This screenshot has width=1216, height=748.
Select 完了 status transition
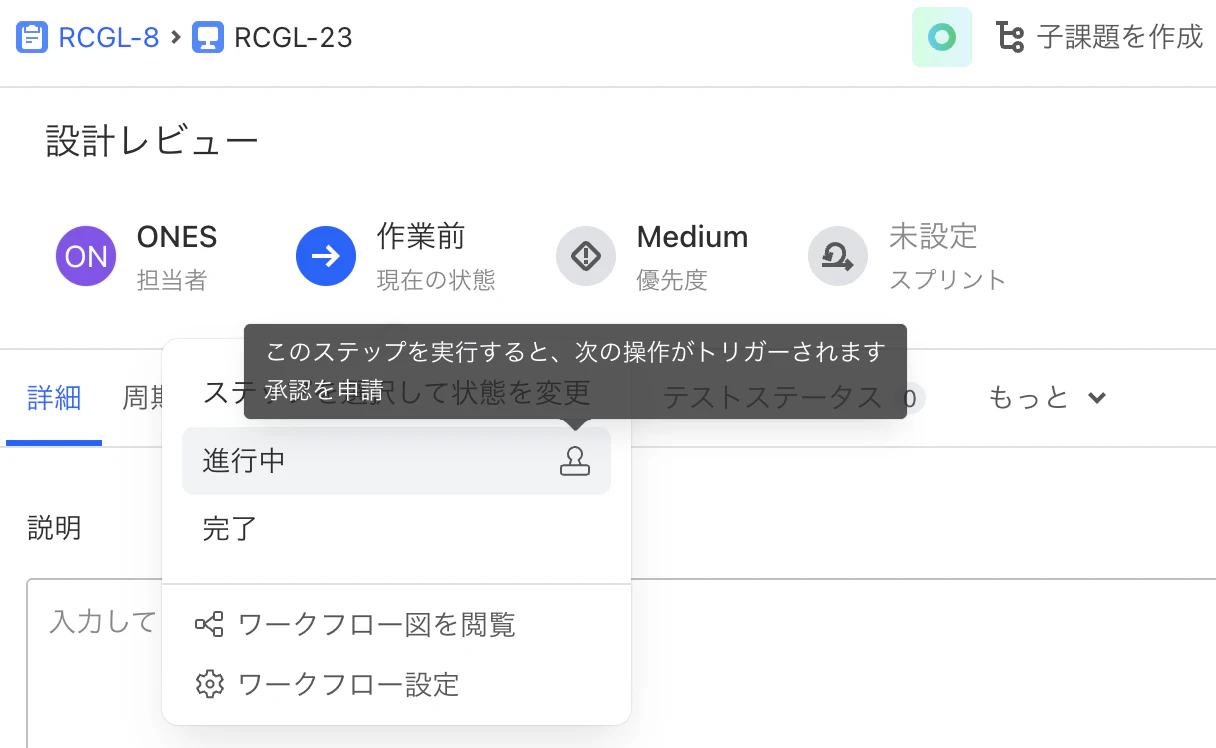click(396, 528)
